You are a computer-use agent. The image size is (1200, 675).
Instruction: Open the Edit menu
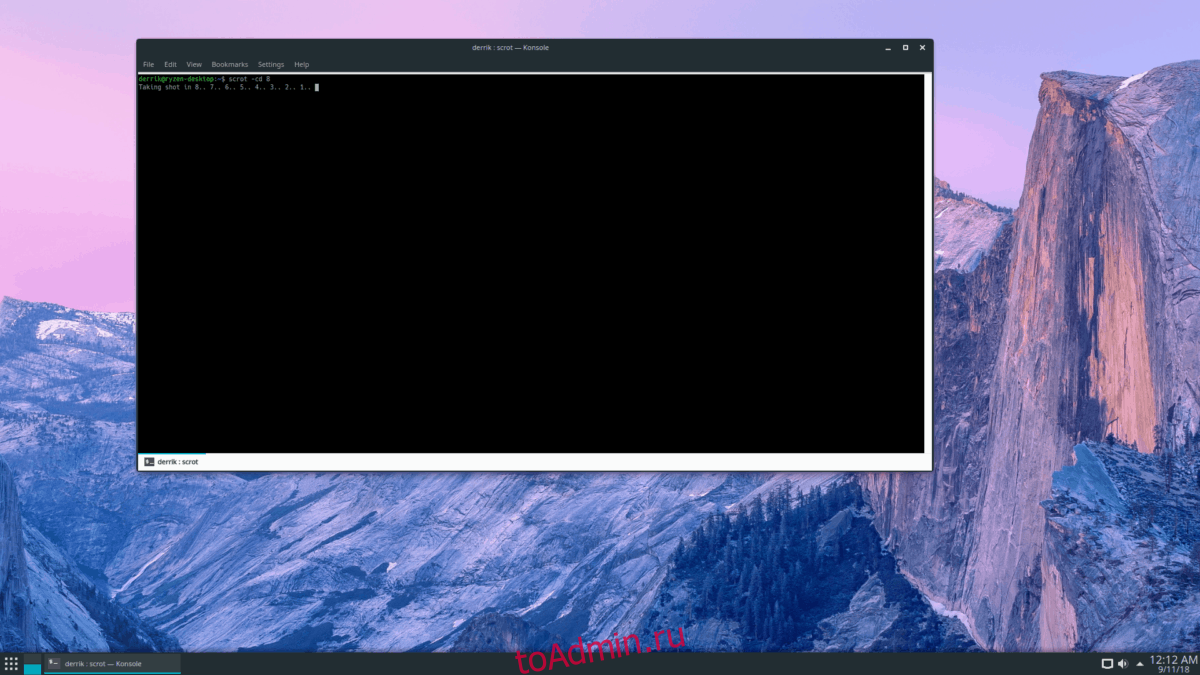click(170, 64)
